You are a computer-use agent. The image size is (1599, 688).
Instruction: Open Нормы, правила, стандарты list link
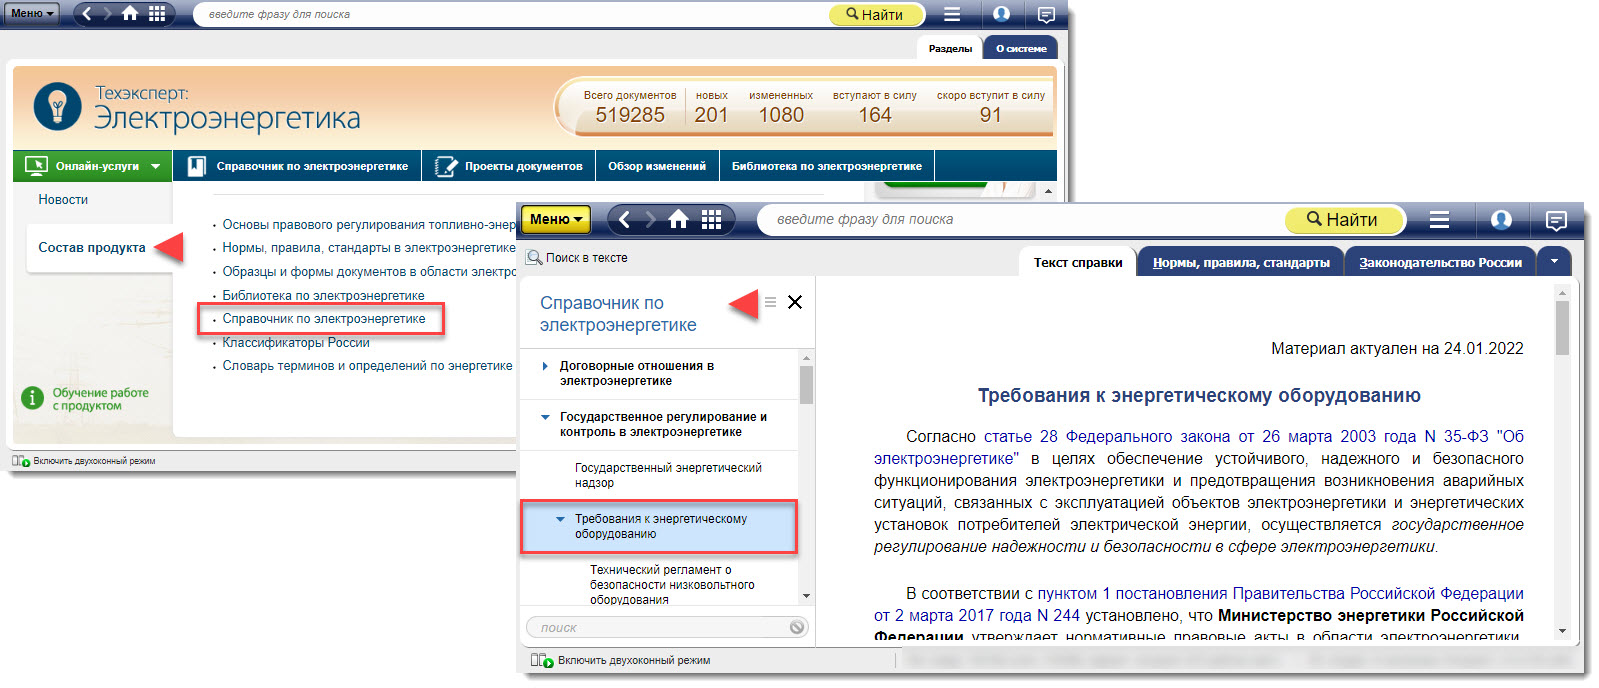tap(369, 248)
